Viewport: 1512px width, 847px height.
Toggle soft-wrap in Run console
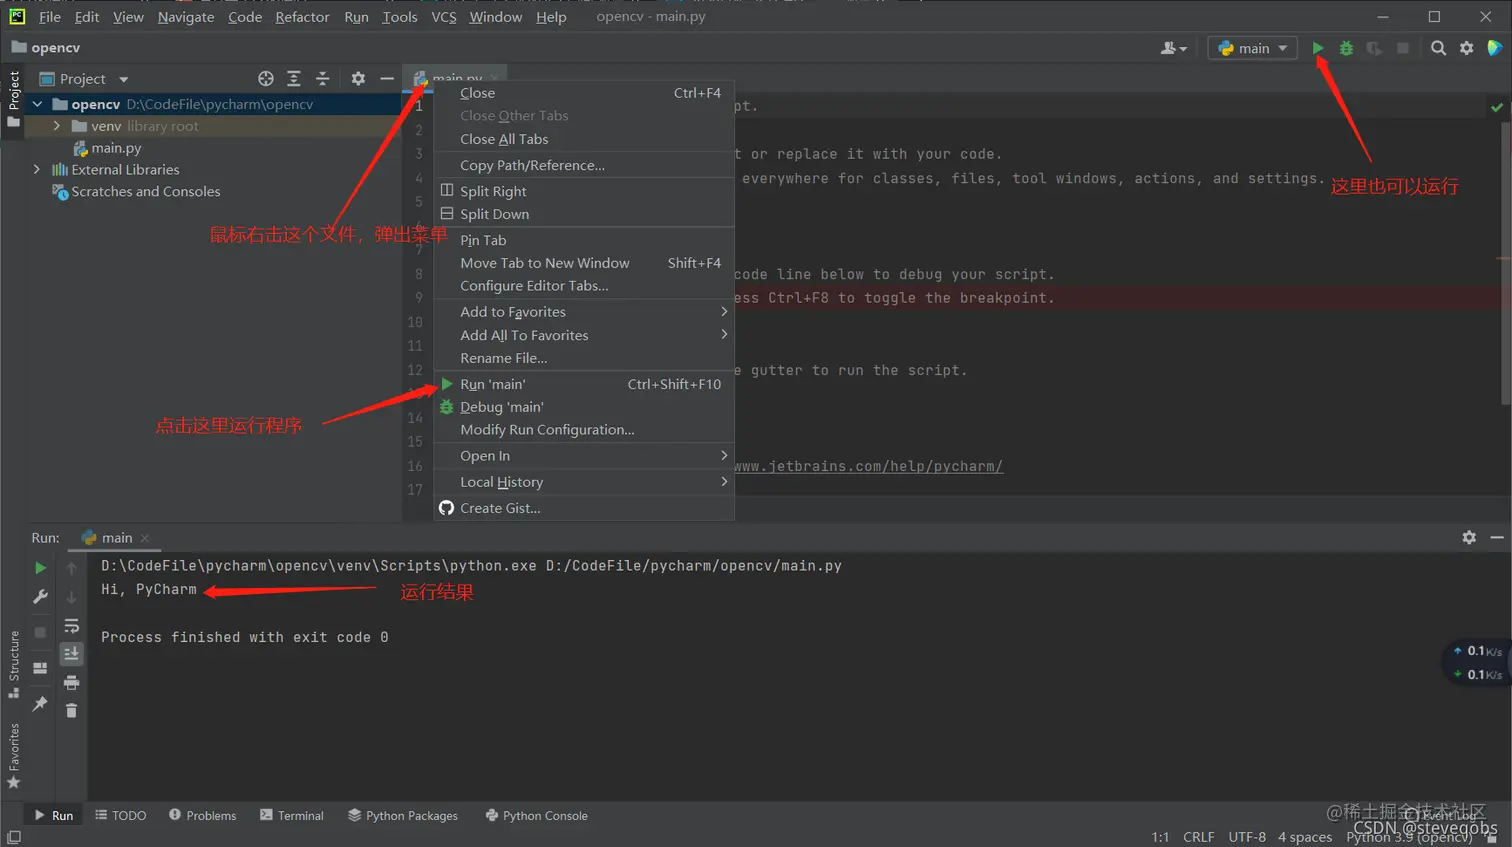click(x=71, y=626)
